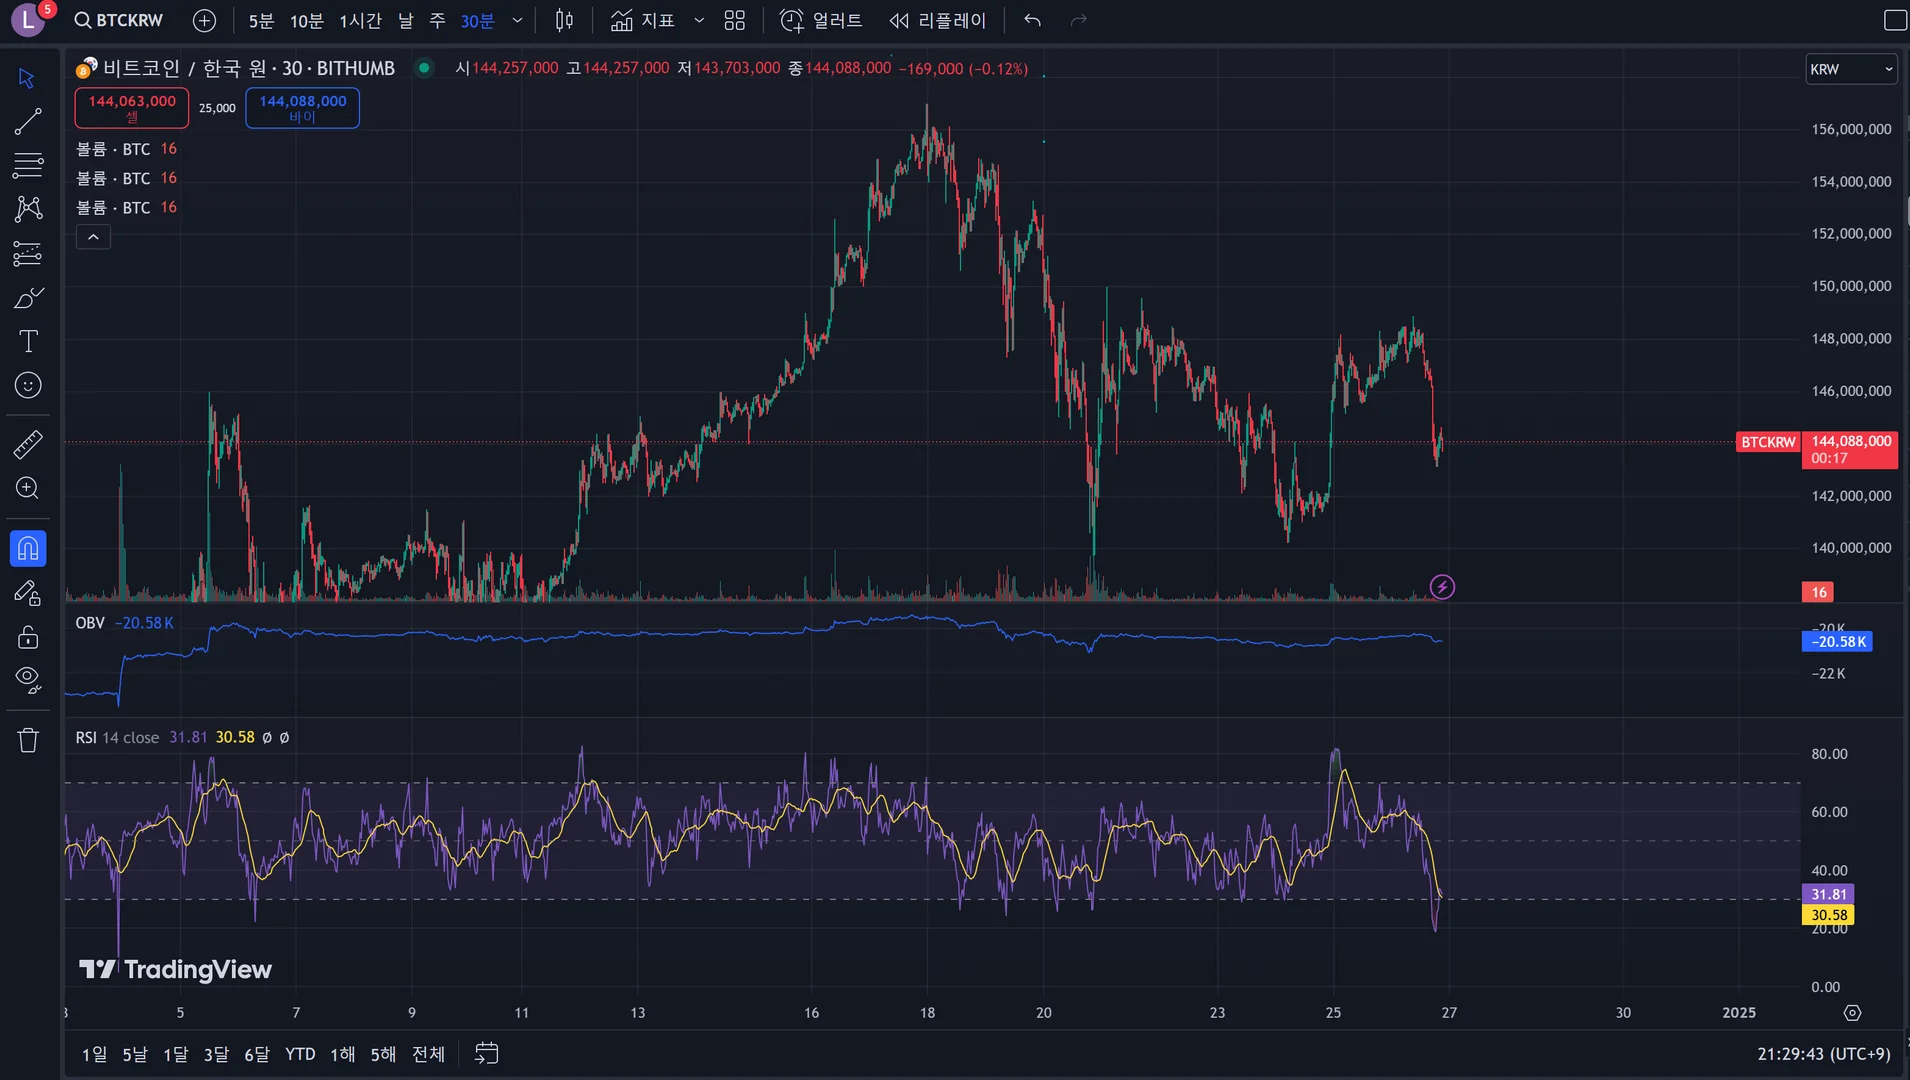
Task: Select the brush drawing tool
Action: (x=28, y=298)
